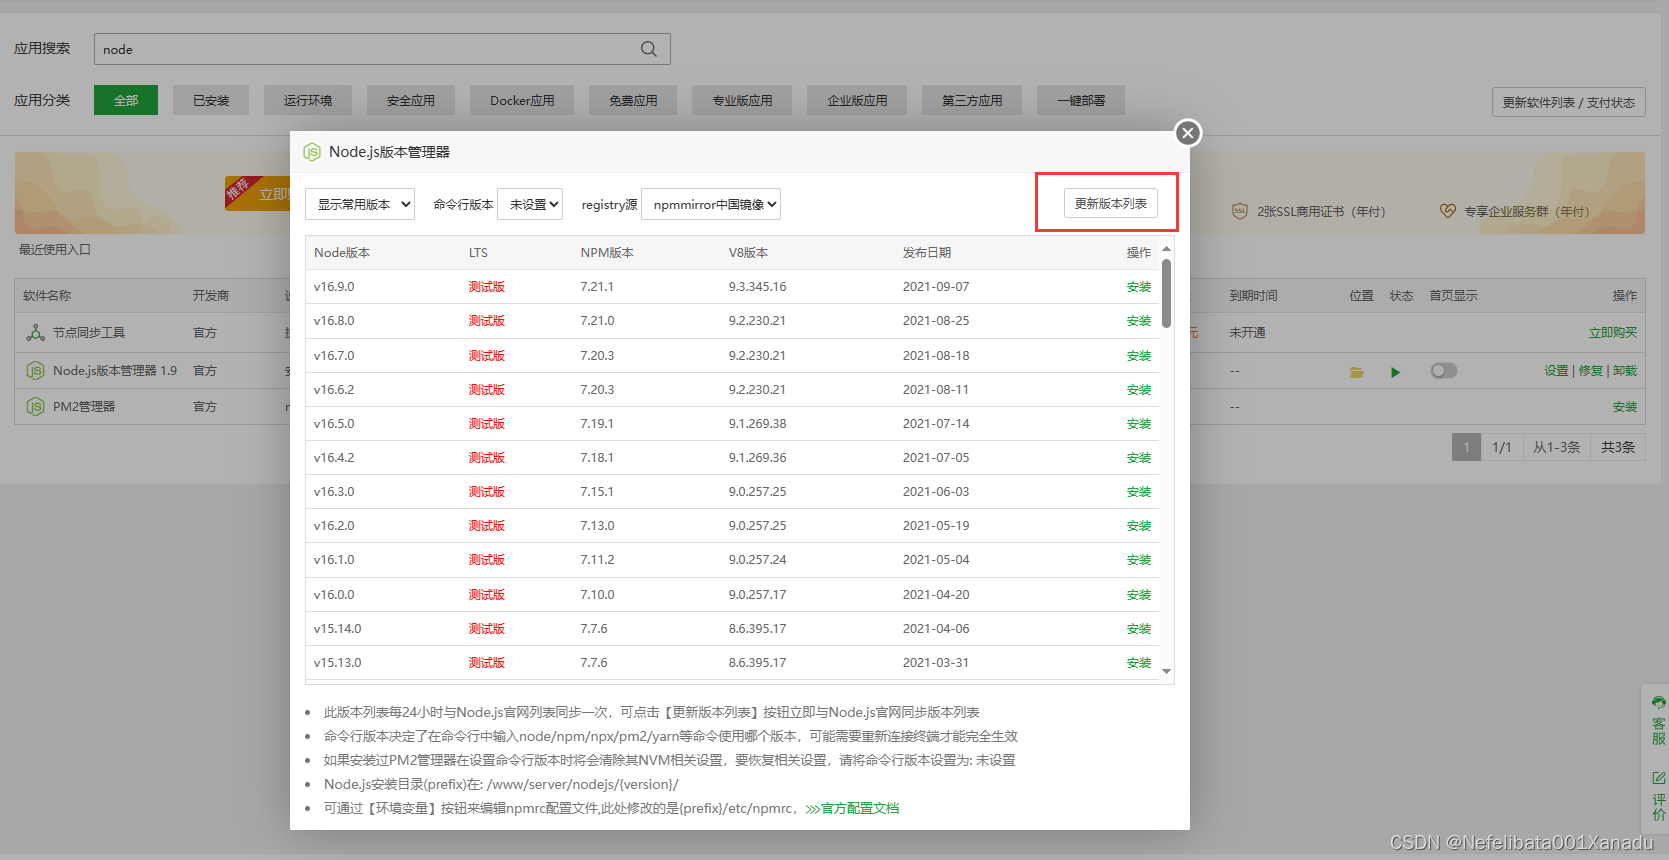Select the 免费应用 category tab
This screenshot has height=860, width=1669.
click(x=633, y=100)
